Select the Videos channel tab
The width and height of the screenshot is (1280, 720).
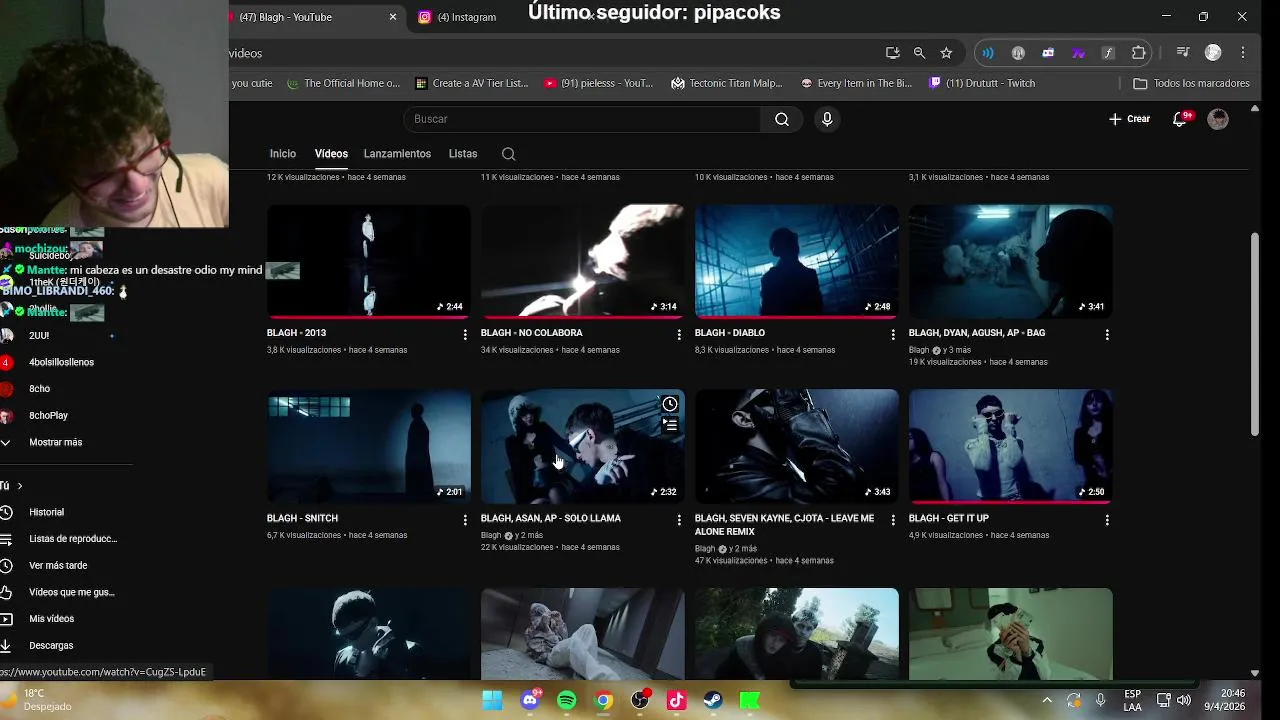(x=331, y=154)
